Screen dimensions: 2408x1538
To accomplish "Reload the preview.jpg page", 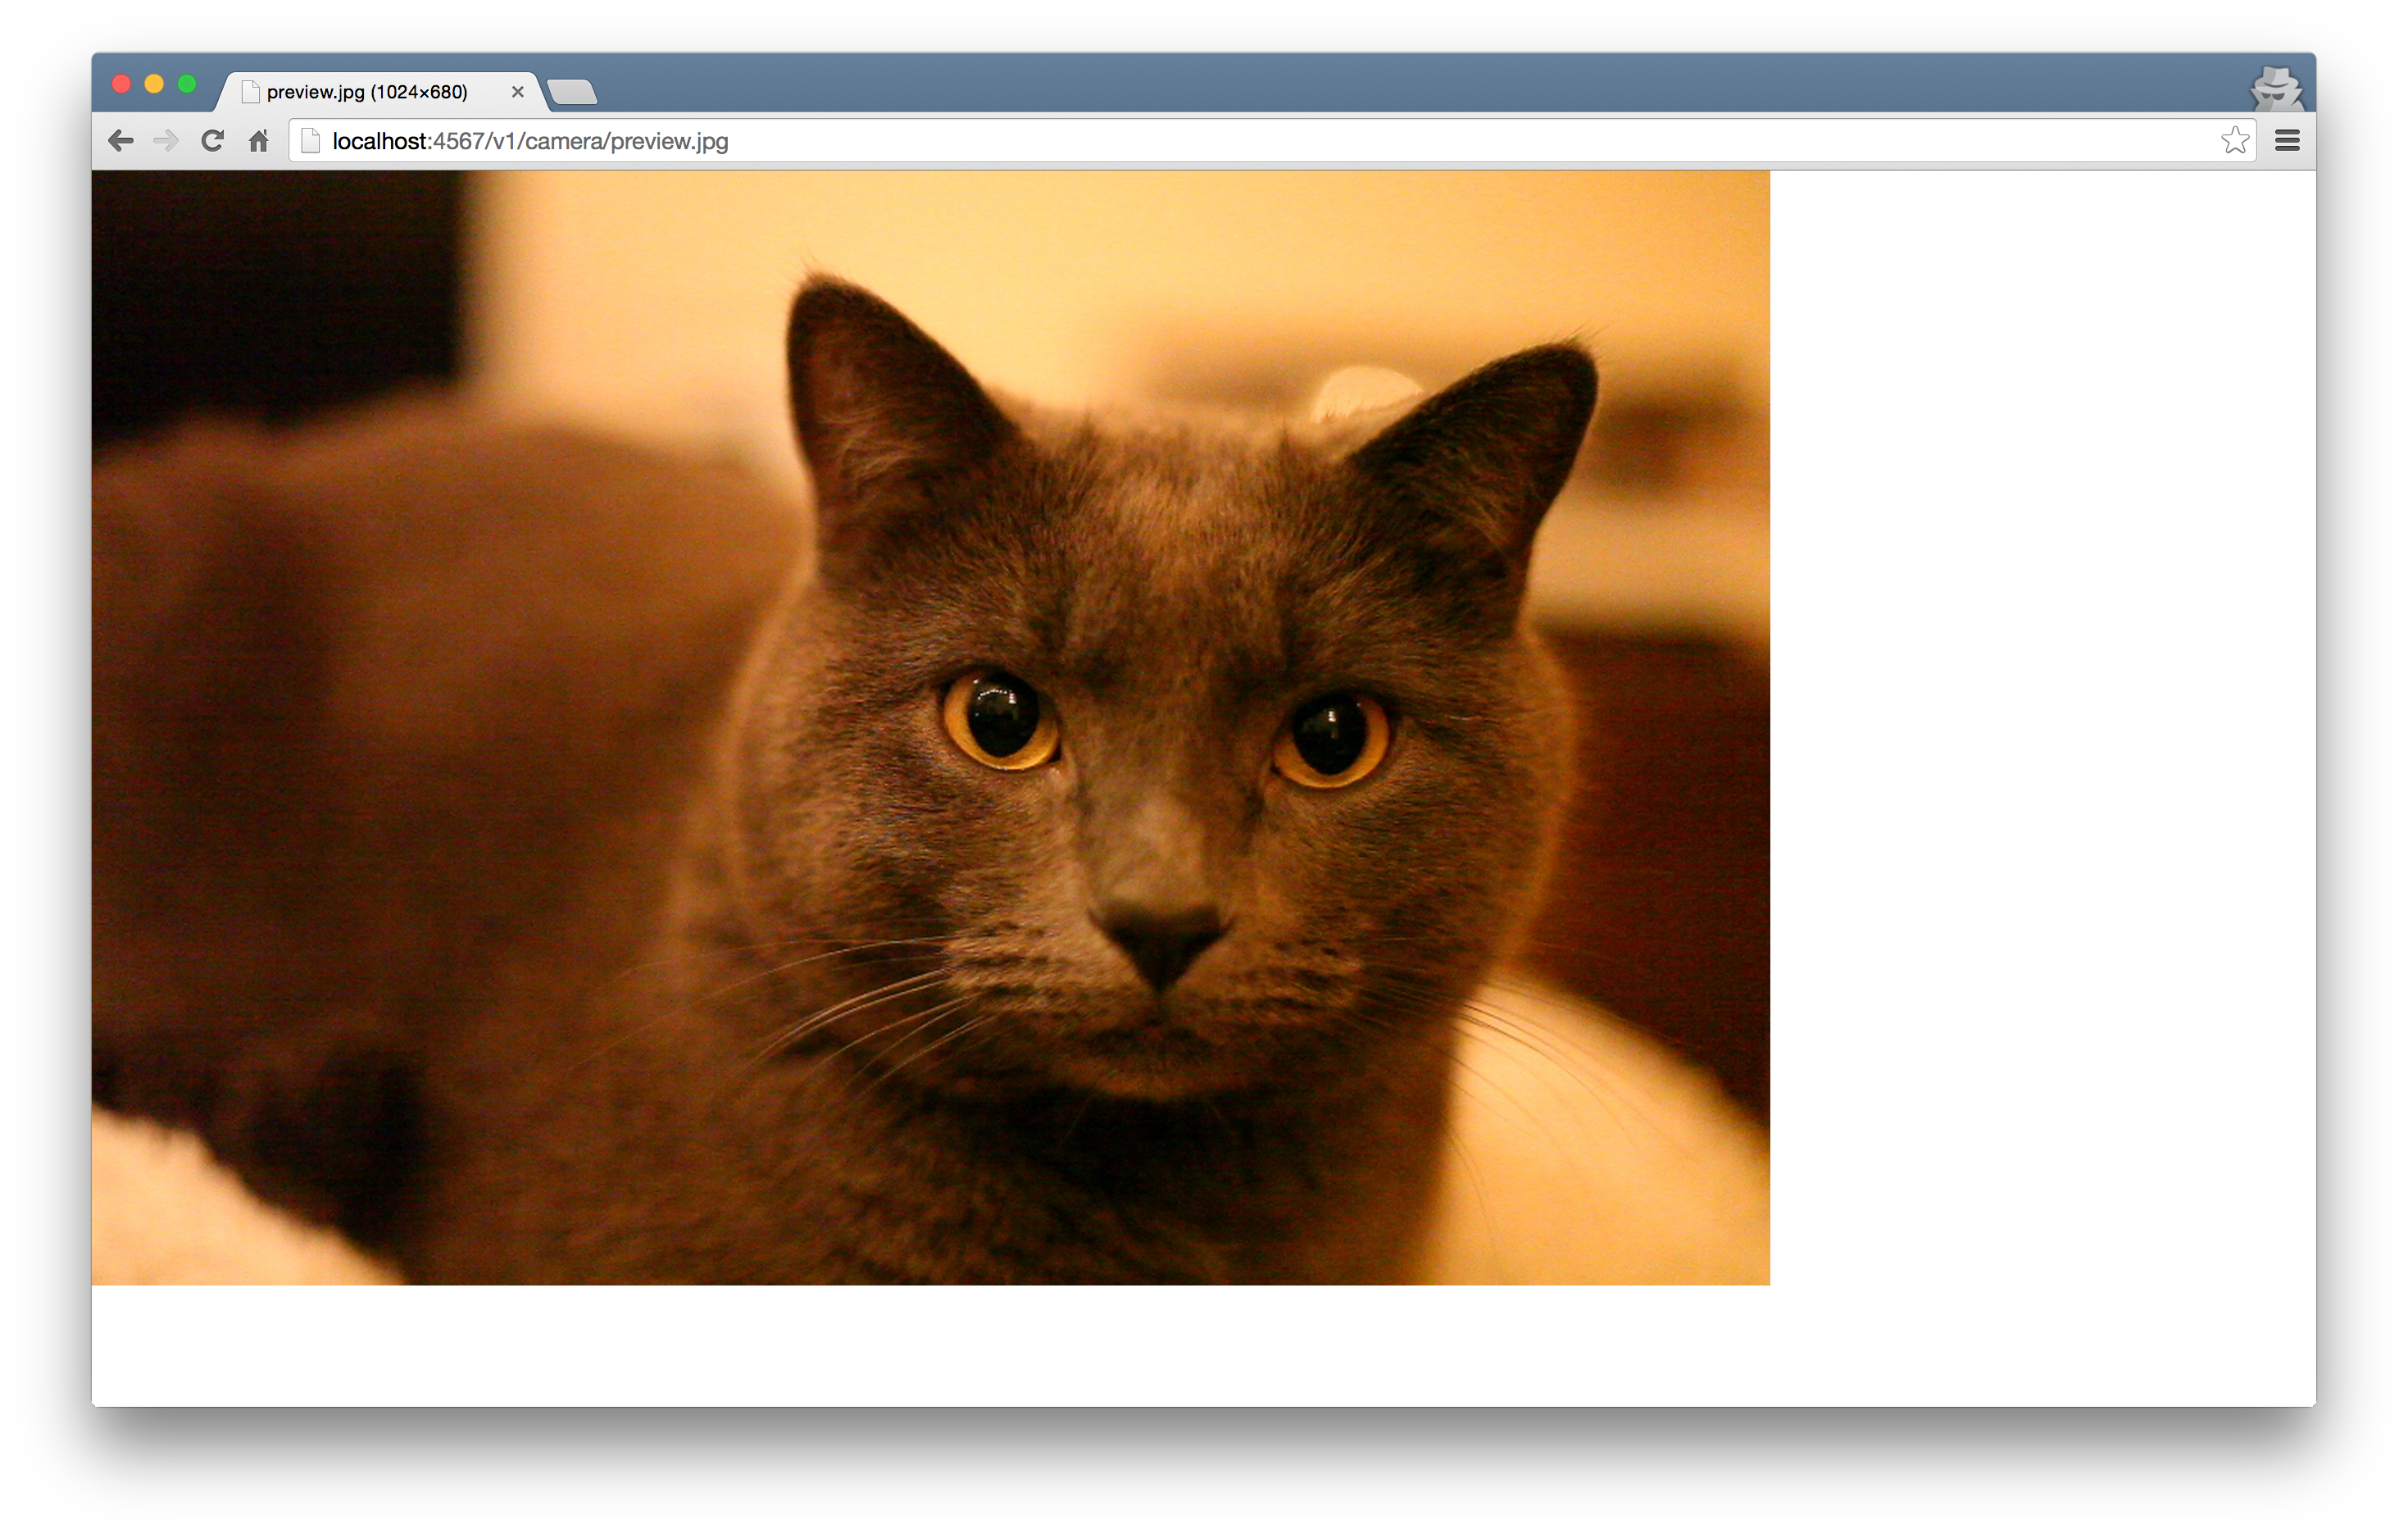I will 212,141.
